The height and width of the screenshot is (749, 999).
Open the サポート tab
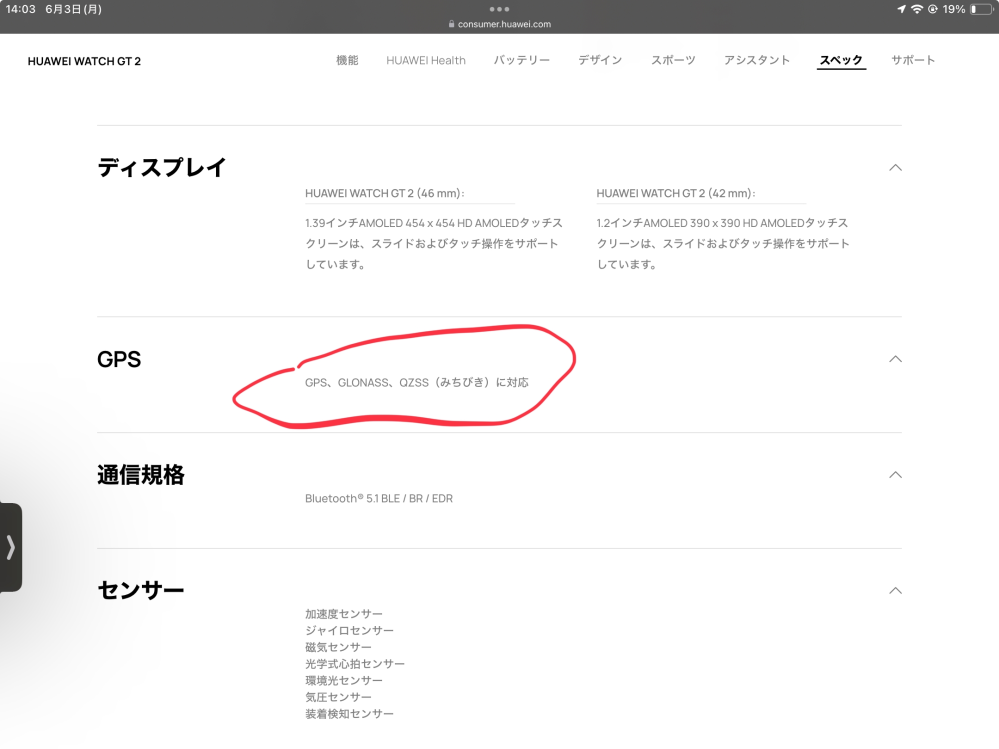[913, 61]
